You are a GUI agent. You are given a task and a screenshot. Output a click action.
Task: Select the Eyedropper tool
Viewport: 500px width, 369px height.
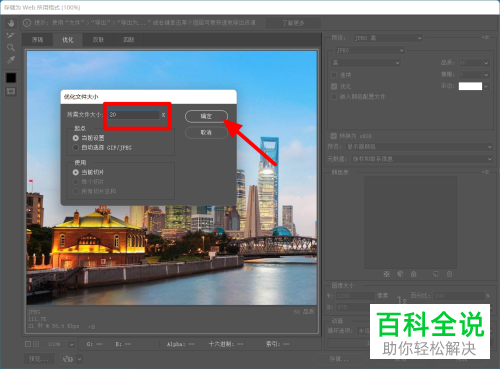tap(11, 60)
